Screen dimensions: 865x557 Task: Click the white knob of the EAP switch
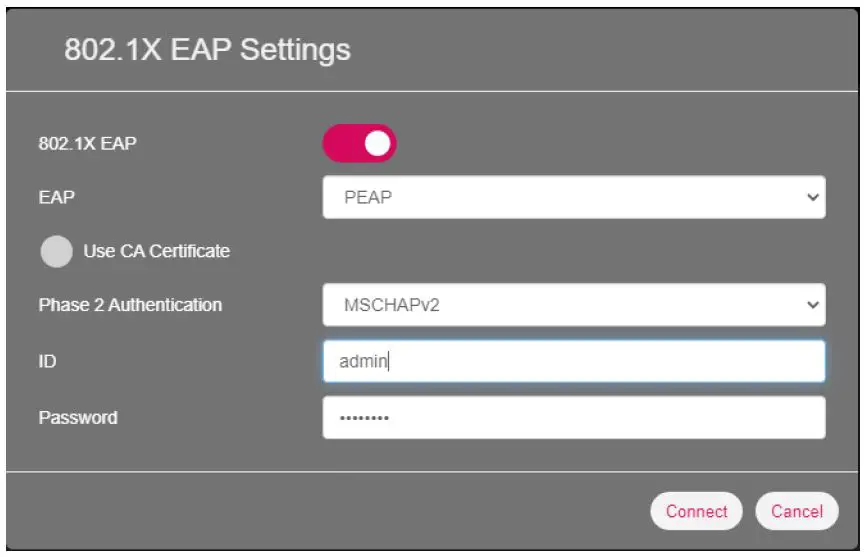[x=377, y=143]
